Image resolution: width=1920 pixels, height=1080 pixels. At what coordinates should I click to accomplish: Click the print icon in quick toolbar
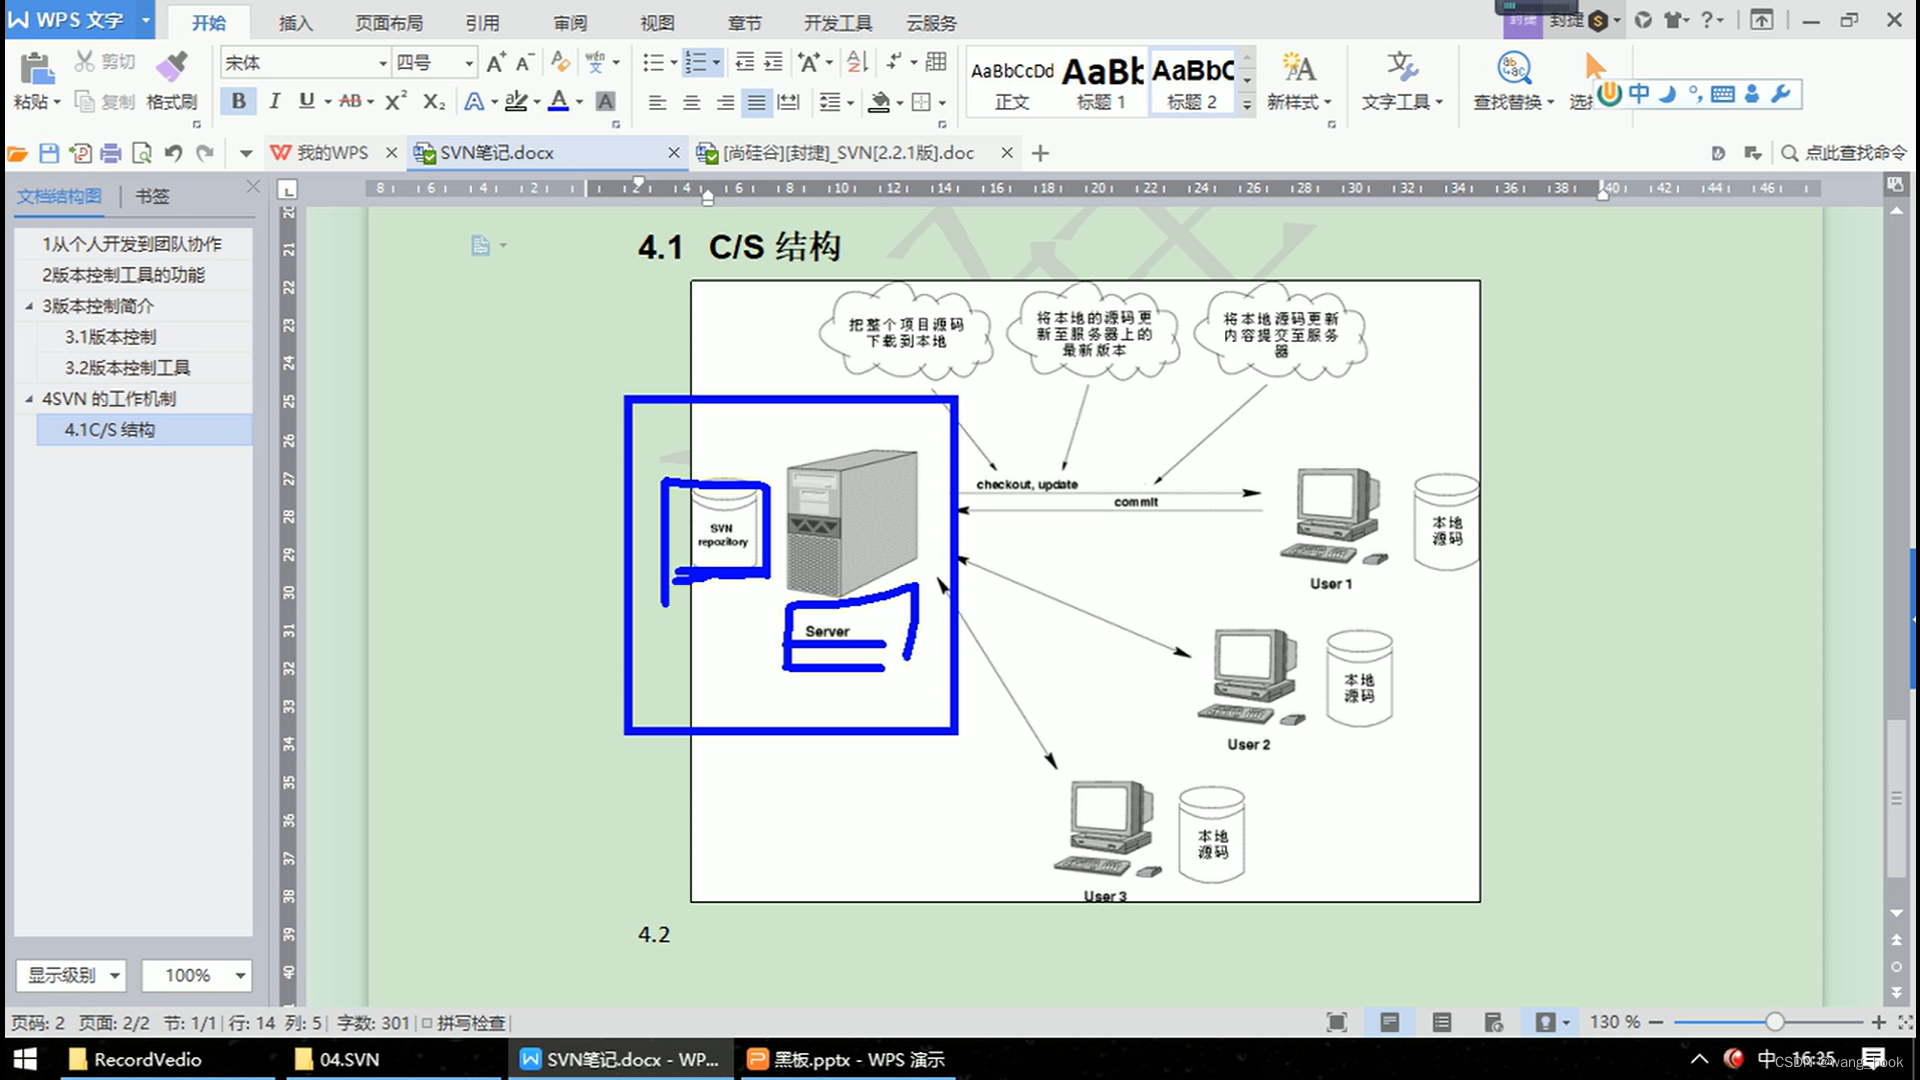111,153
